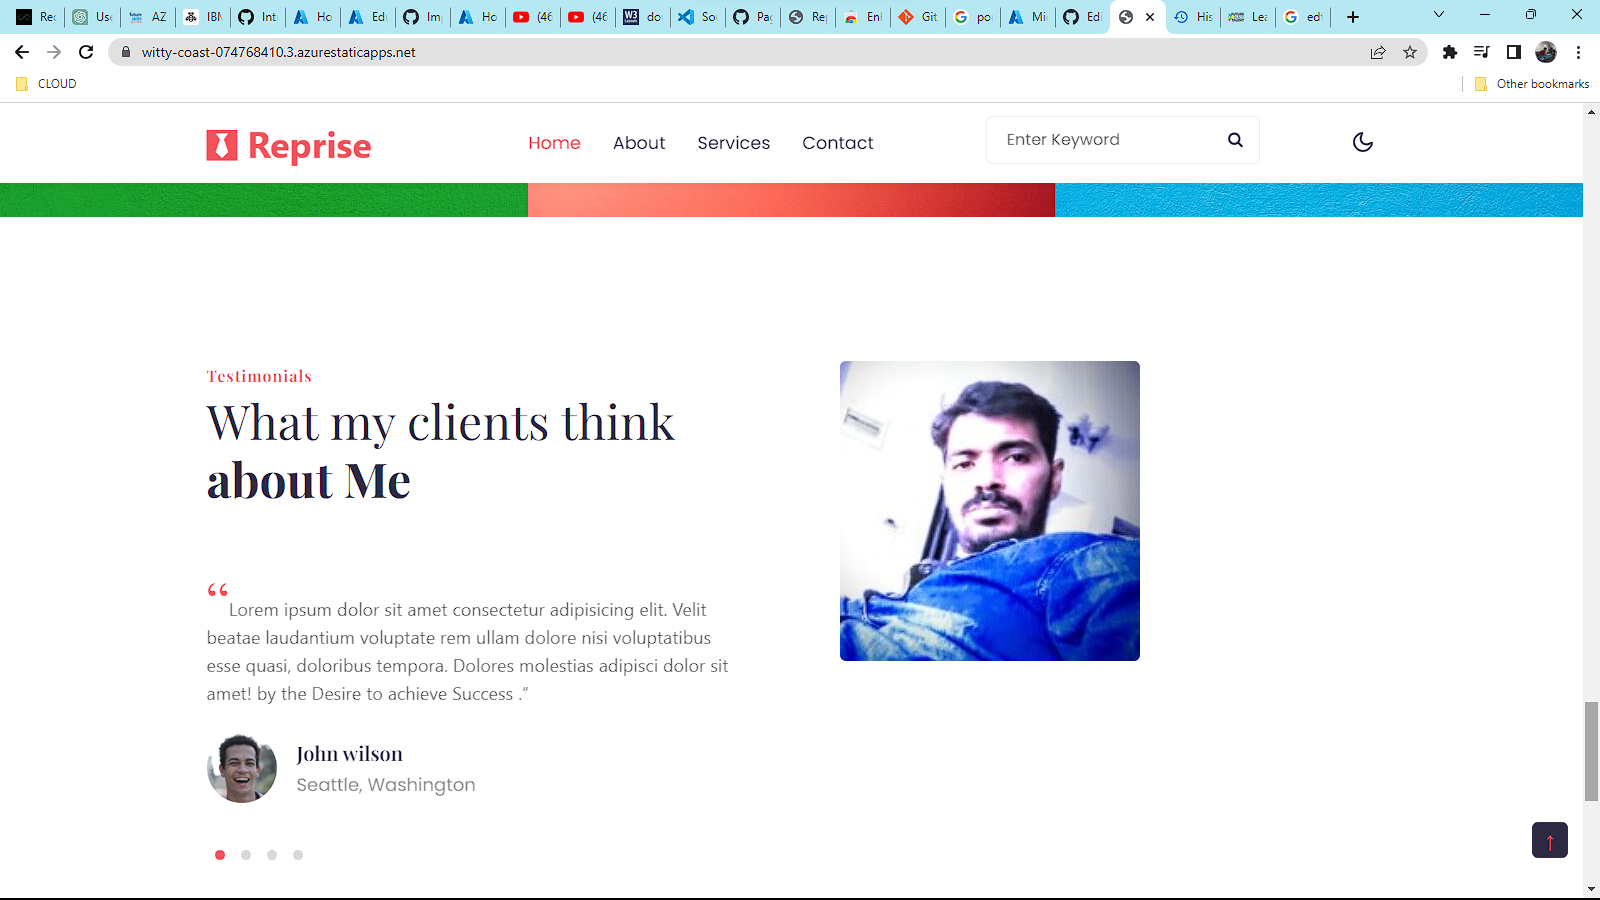
Task: Bookmark this page using the star icon
Action: [x=1411, y=52]
